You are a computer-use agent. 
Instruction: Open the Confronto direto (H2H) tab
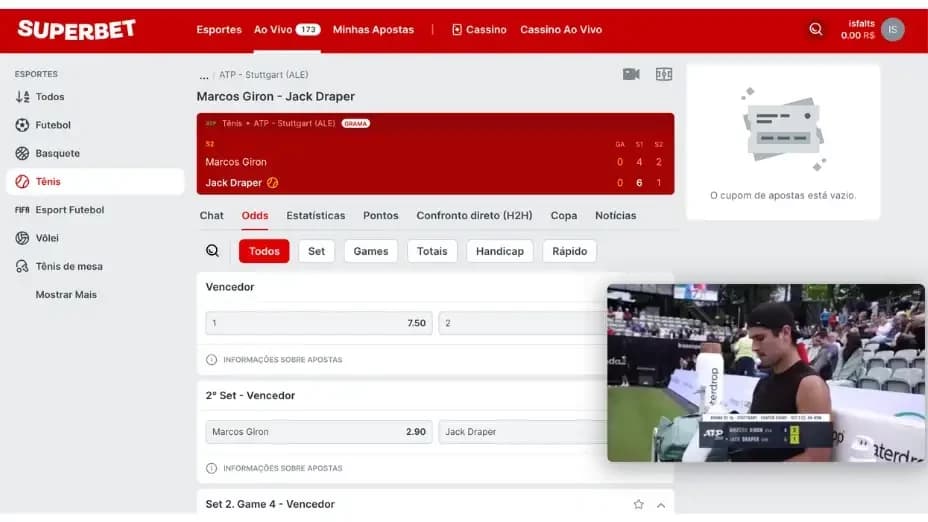tap(474, 215)
